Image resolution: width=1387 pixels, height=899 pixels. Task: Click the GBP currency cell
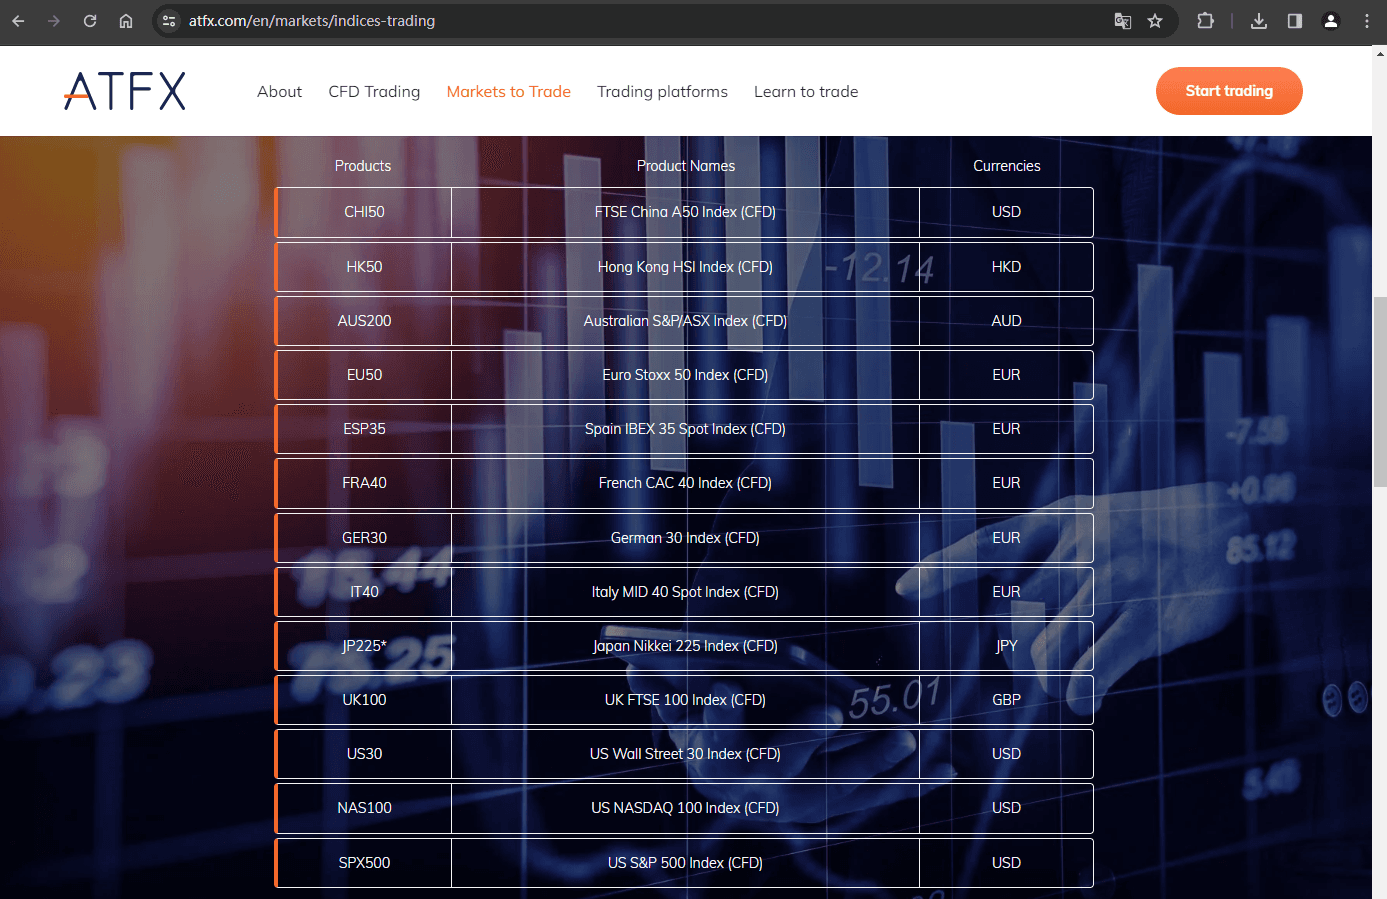[x=1006, y=700]
